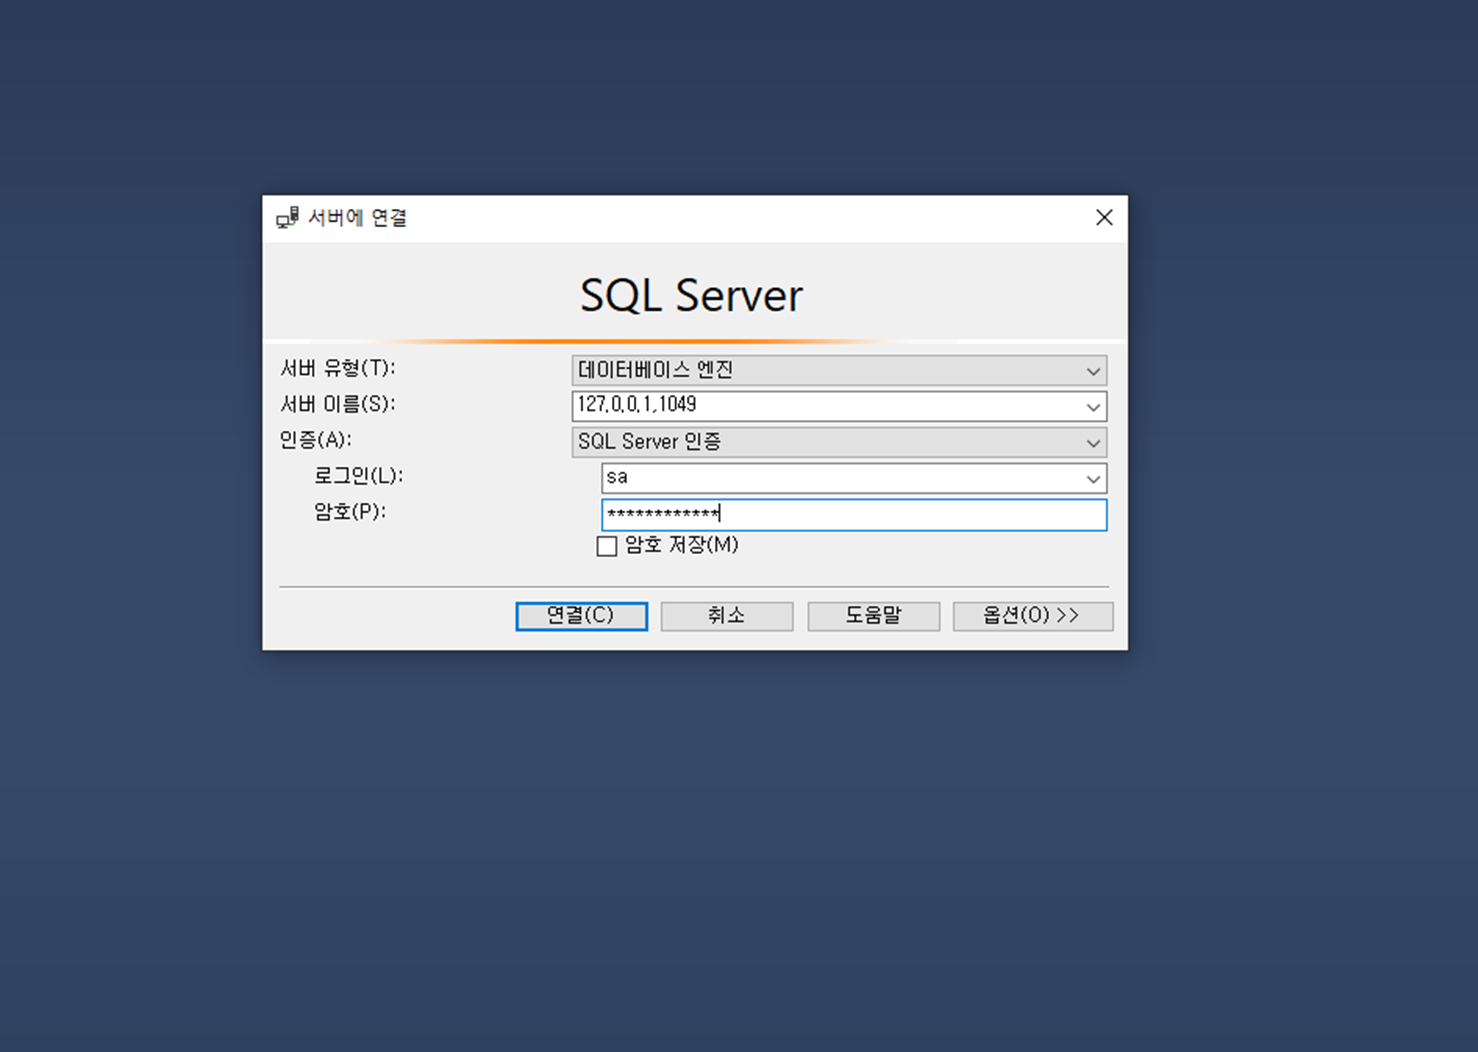Open the 서버 유형 dropdown arrow
Viewport: 1478px width, 1052px height.
click(x=1093, y=371)
